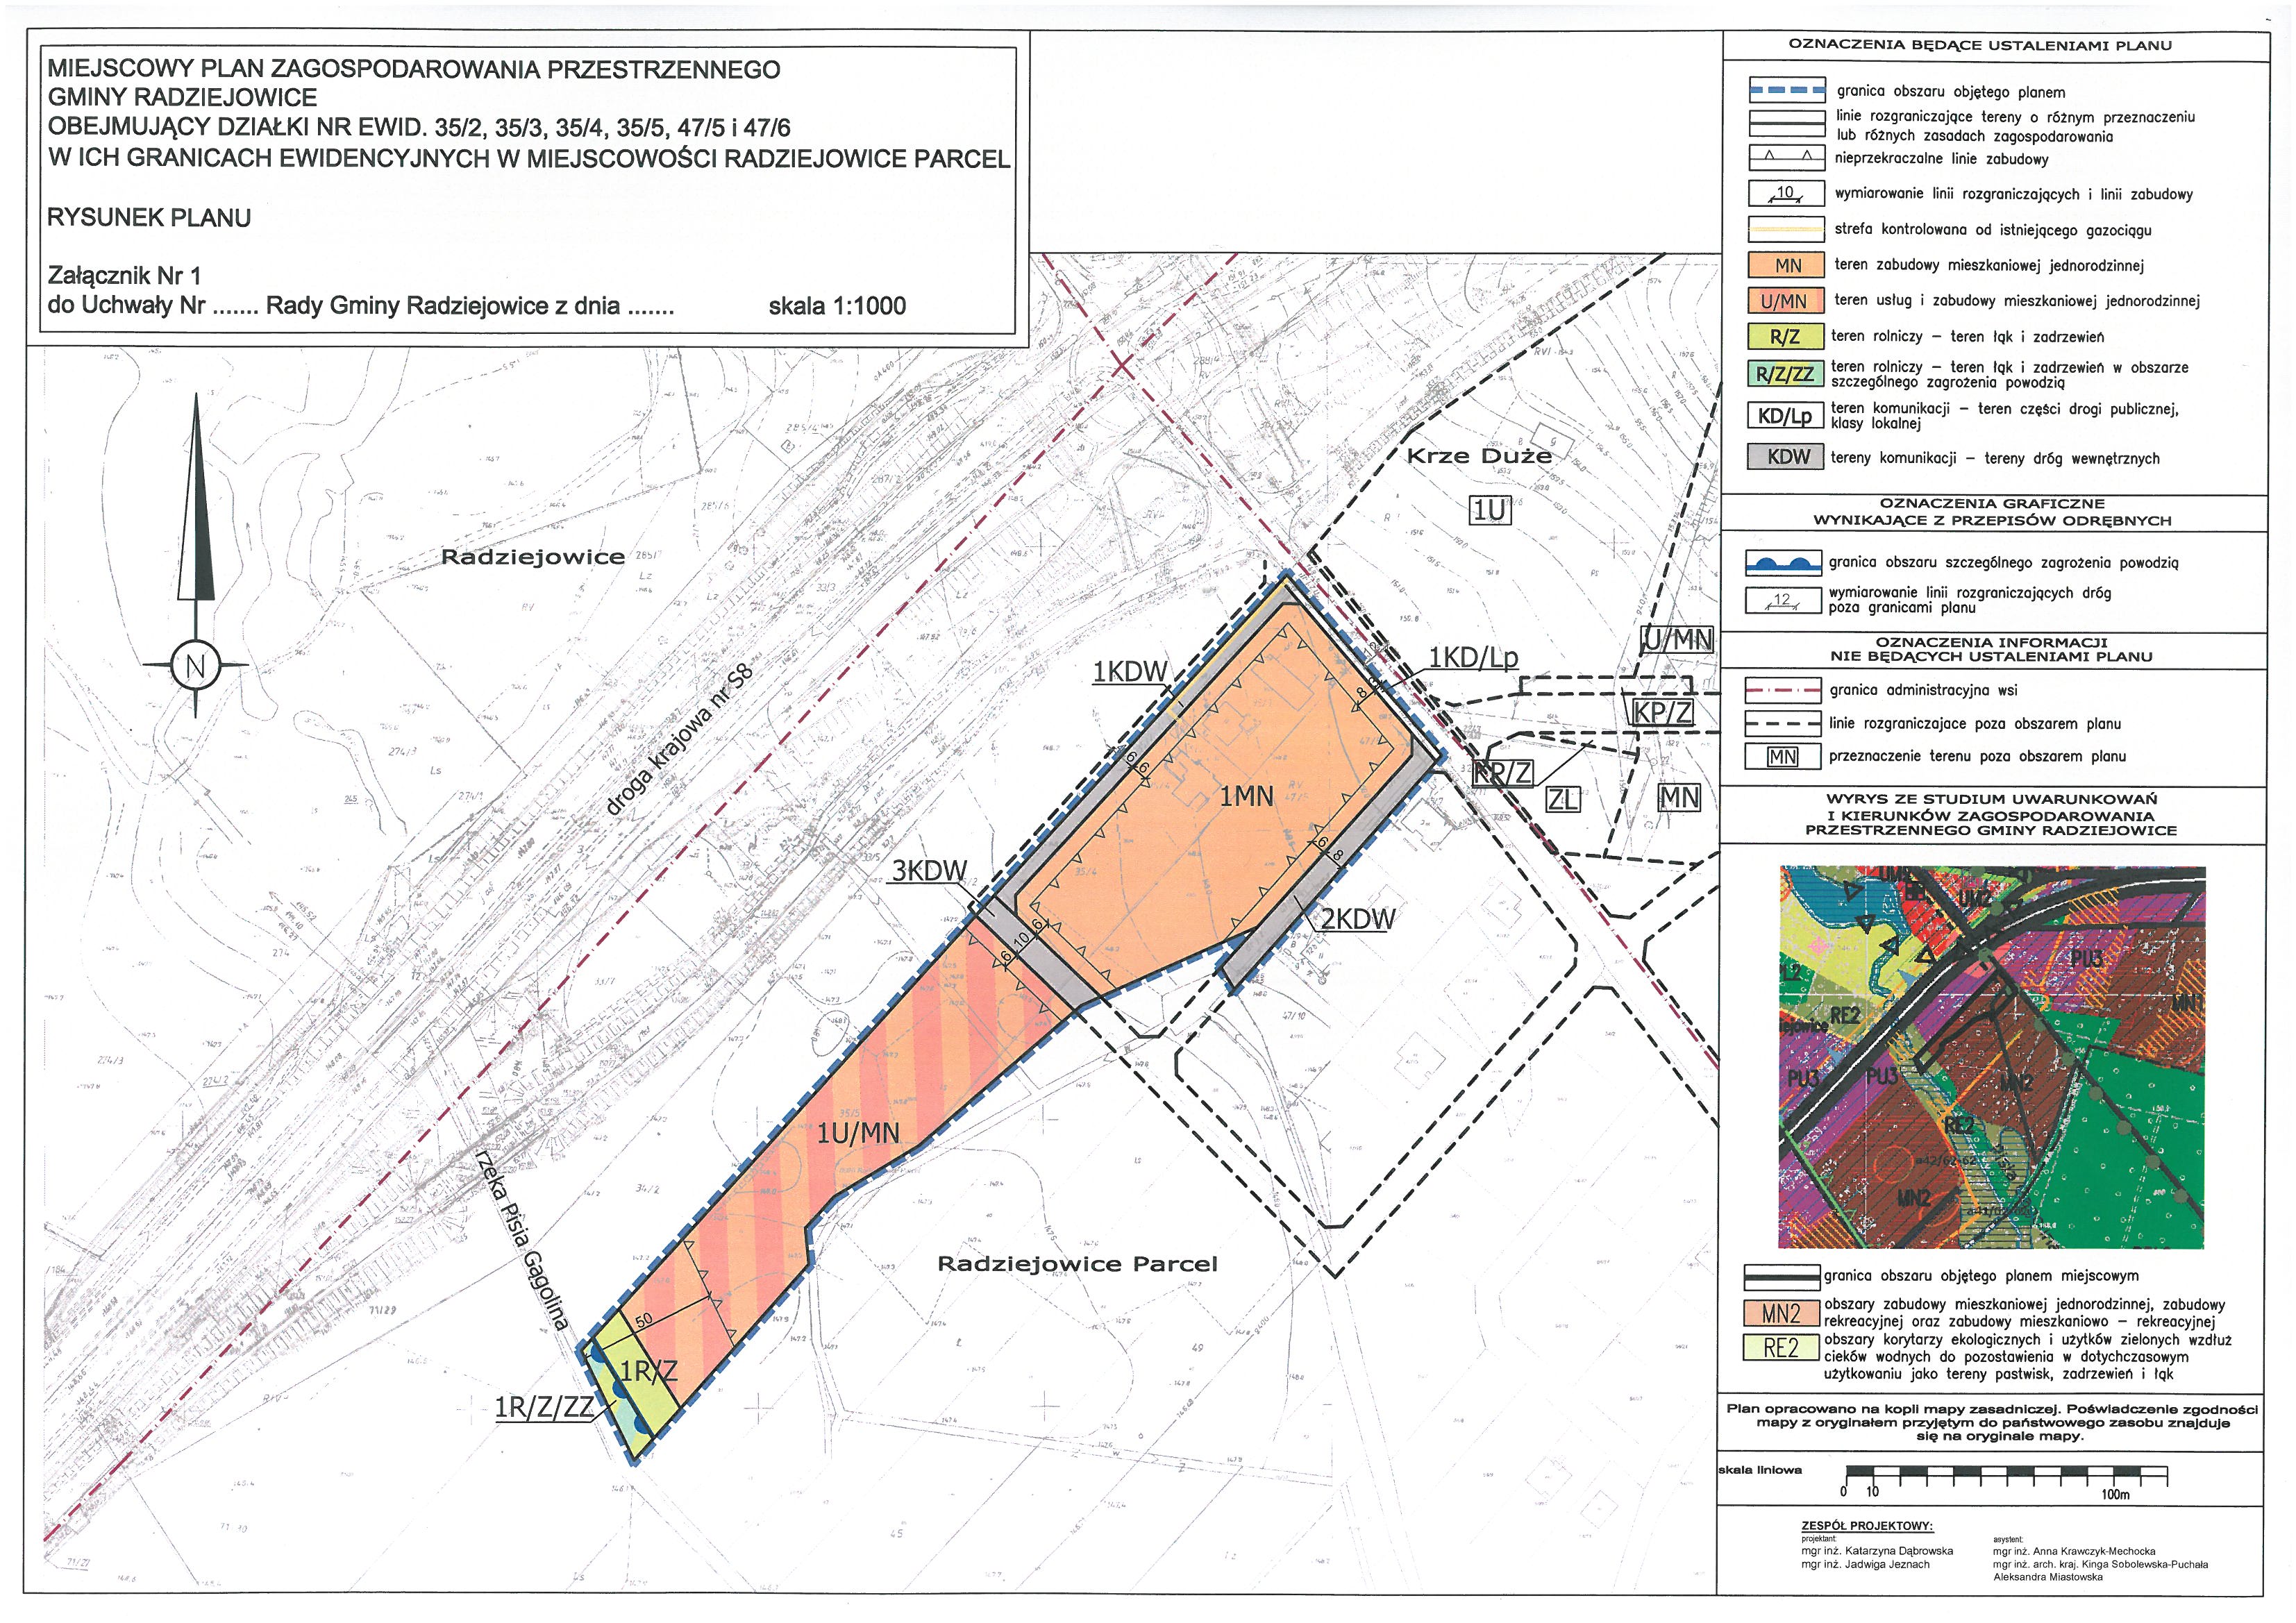2296x1623 pixels.
Task: Click the red dash-dot village boundary legend symbol
Action: coord(1783,690)
